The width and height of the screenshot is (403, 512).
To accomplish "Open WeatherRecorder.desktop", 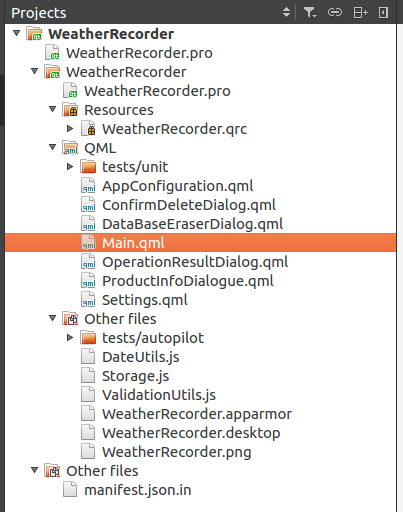I will point(191,433).
